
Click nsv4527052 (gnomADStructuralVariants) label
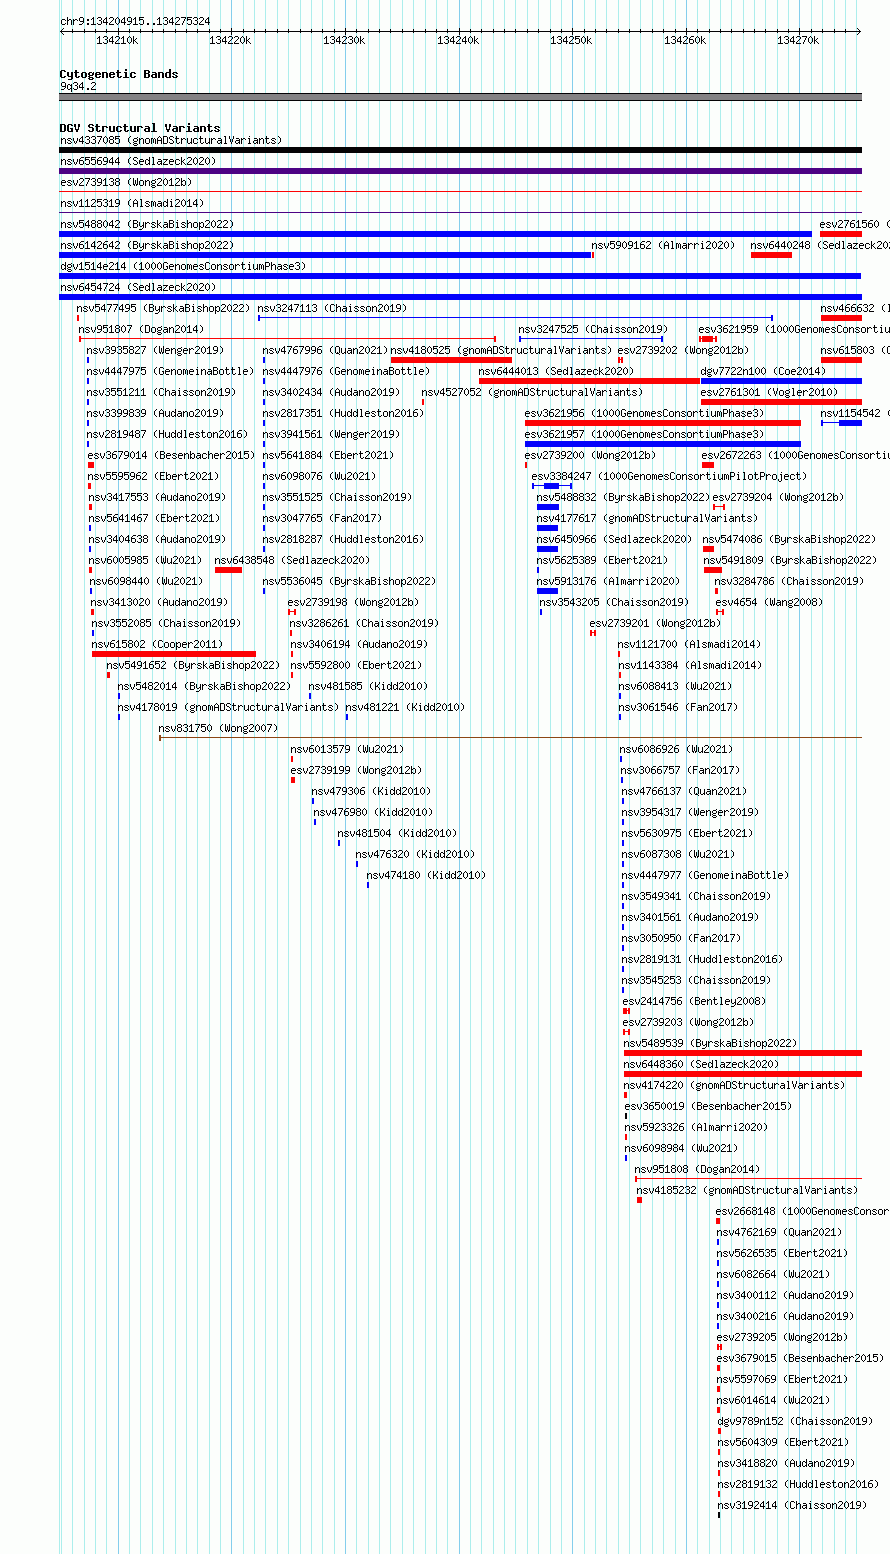[533, 392]
